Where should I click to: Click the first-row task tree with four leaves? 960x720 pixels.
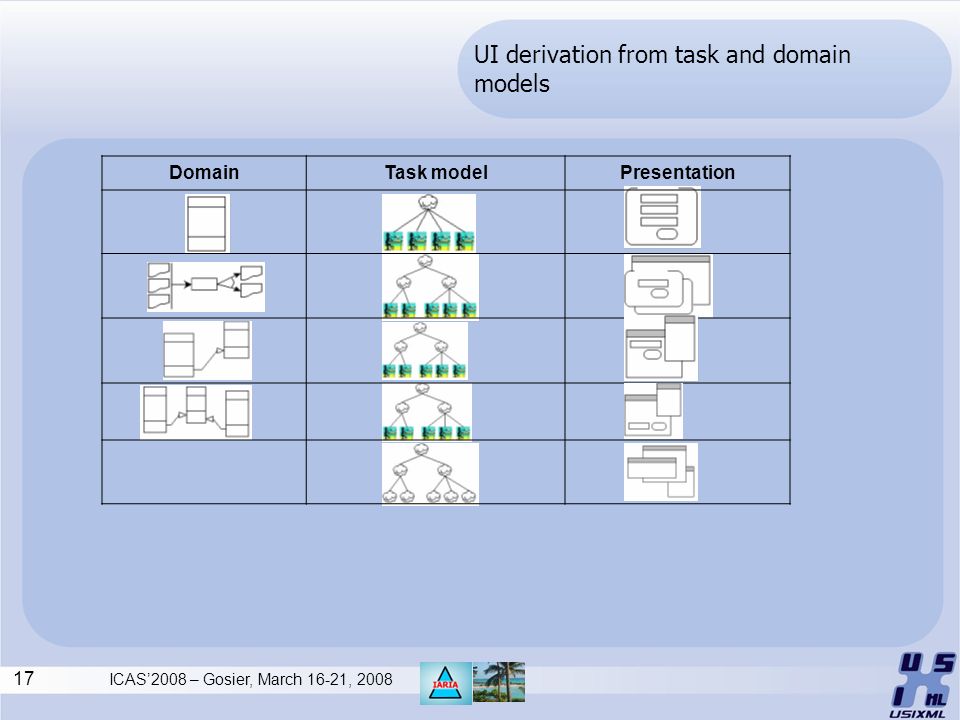429,223
